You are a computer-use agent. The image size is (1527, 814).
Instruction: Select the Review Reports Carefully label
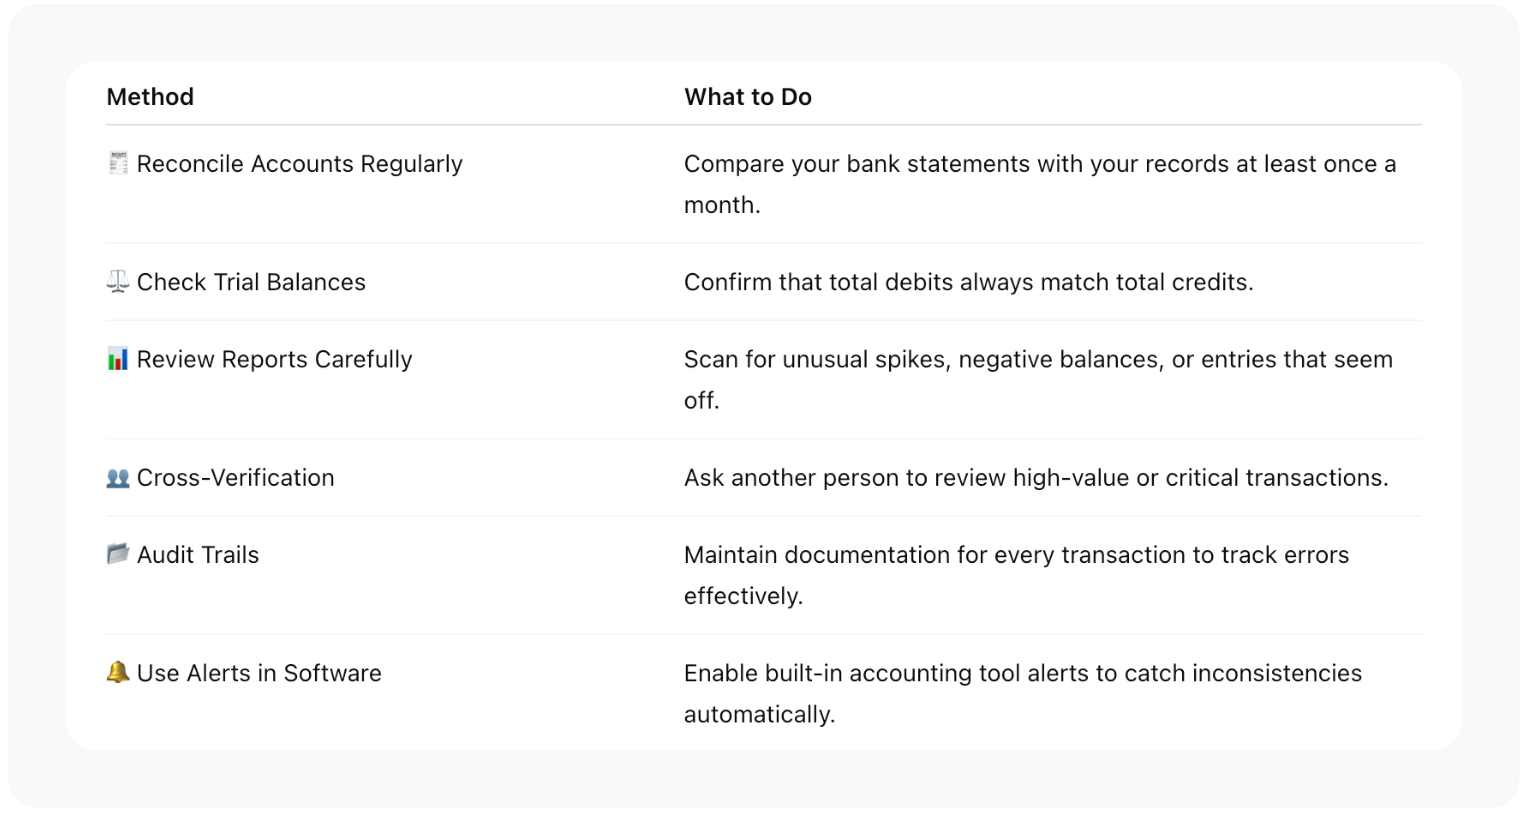point(274,359)
